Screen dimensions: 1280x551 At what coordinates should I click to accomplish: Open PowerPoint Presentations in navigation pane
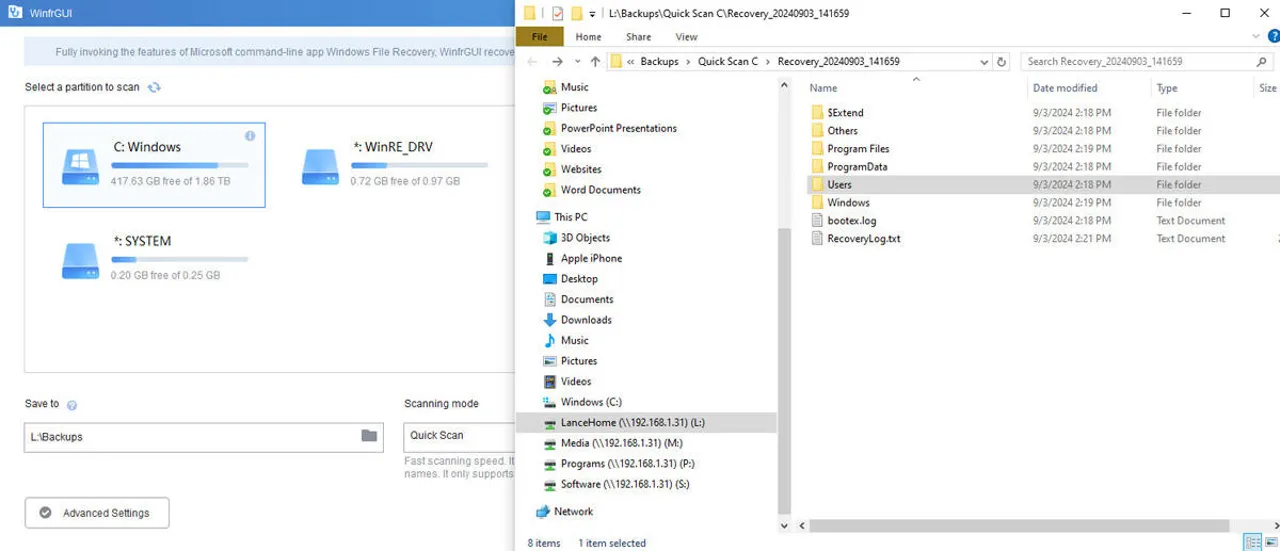pos(609,128)
